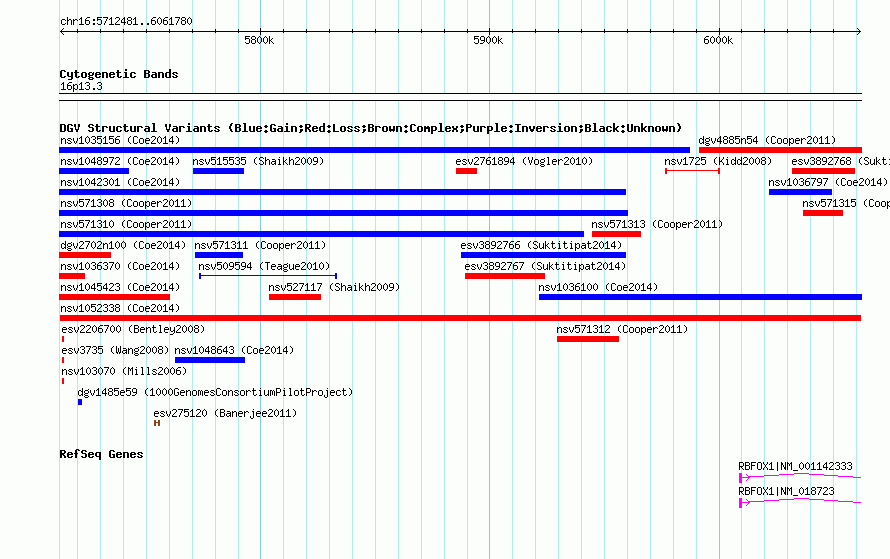Open dgv1485e59 1000GenomesConsortiumPilotProject variant
This screenshot has height=559, width=890.
point(215,392)
